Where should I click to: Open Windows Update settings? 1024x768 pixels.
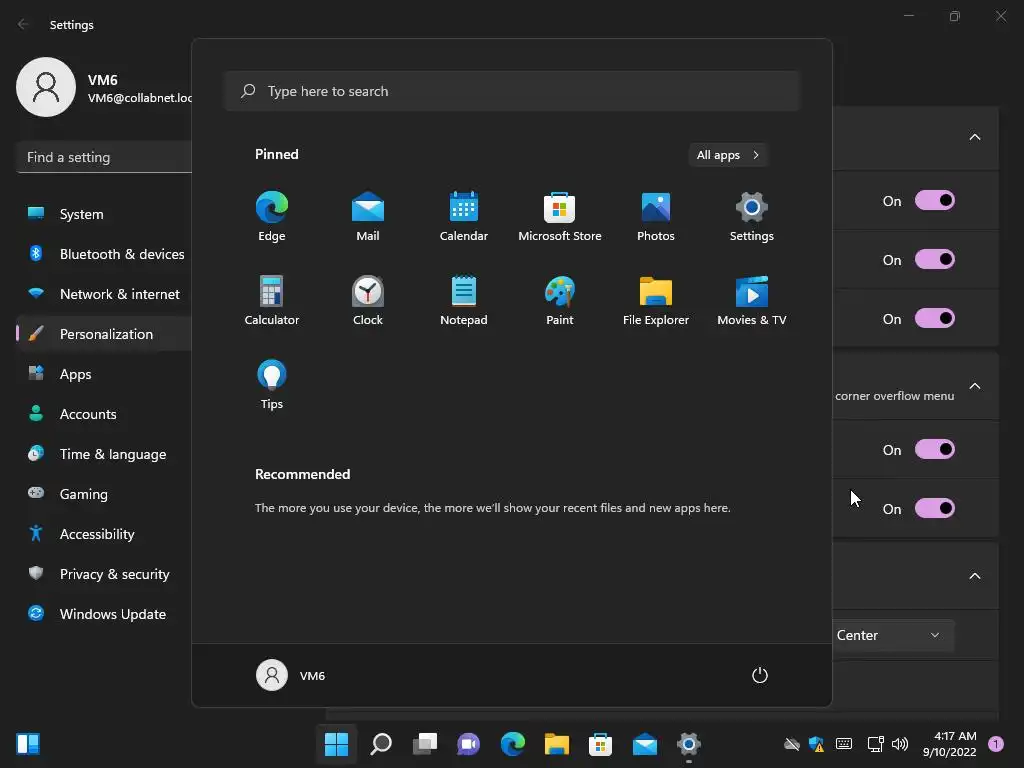pyautogui.click(x=104, y=614)
